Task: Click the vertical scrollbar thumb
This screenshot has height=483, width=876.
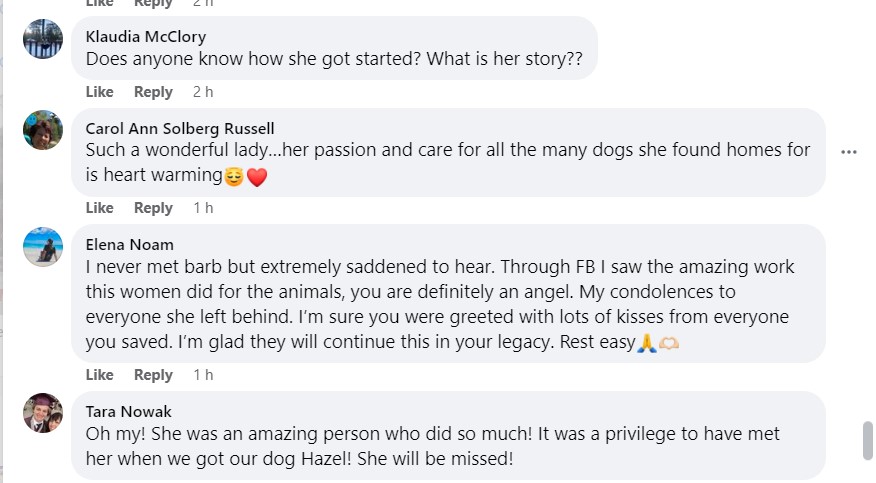Action: (x=866, y=441)
